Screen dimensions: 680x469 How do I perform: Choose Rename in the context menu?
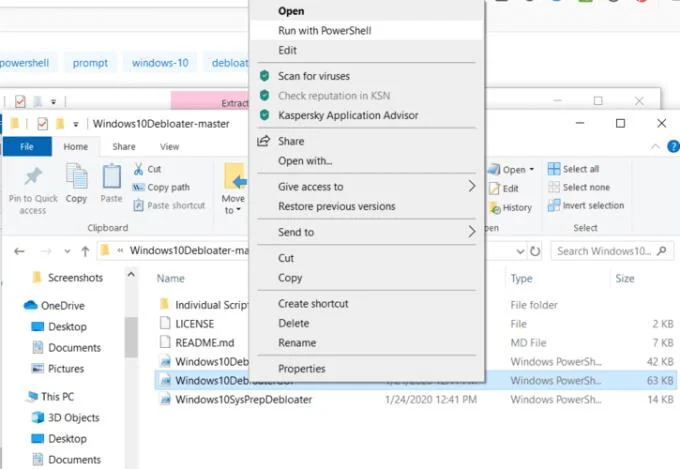[367, 343]
